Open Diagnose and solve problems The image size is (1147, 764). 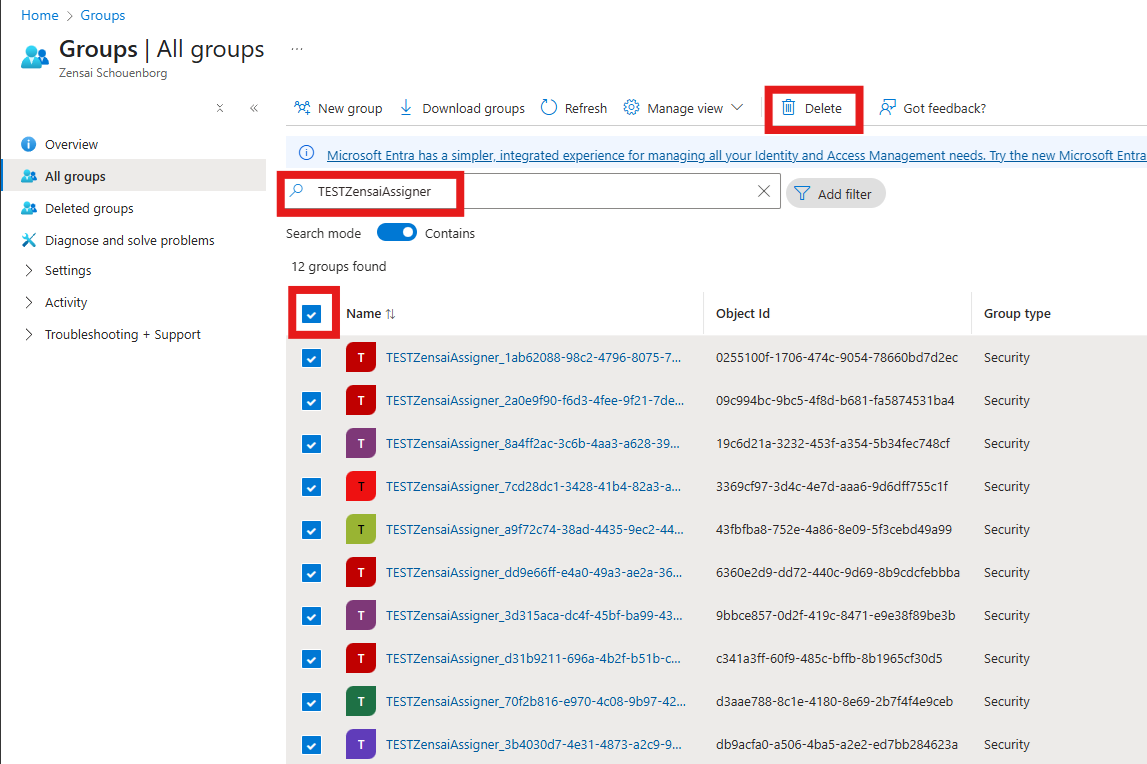129,240
